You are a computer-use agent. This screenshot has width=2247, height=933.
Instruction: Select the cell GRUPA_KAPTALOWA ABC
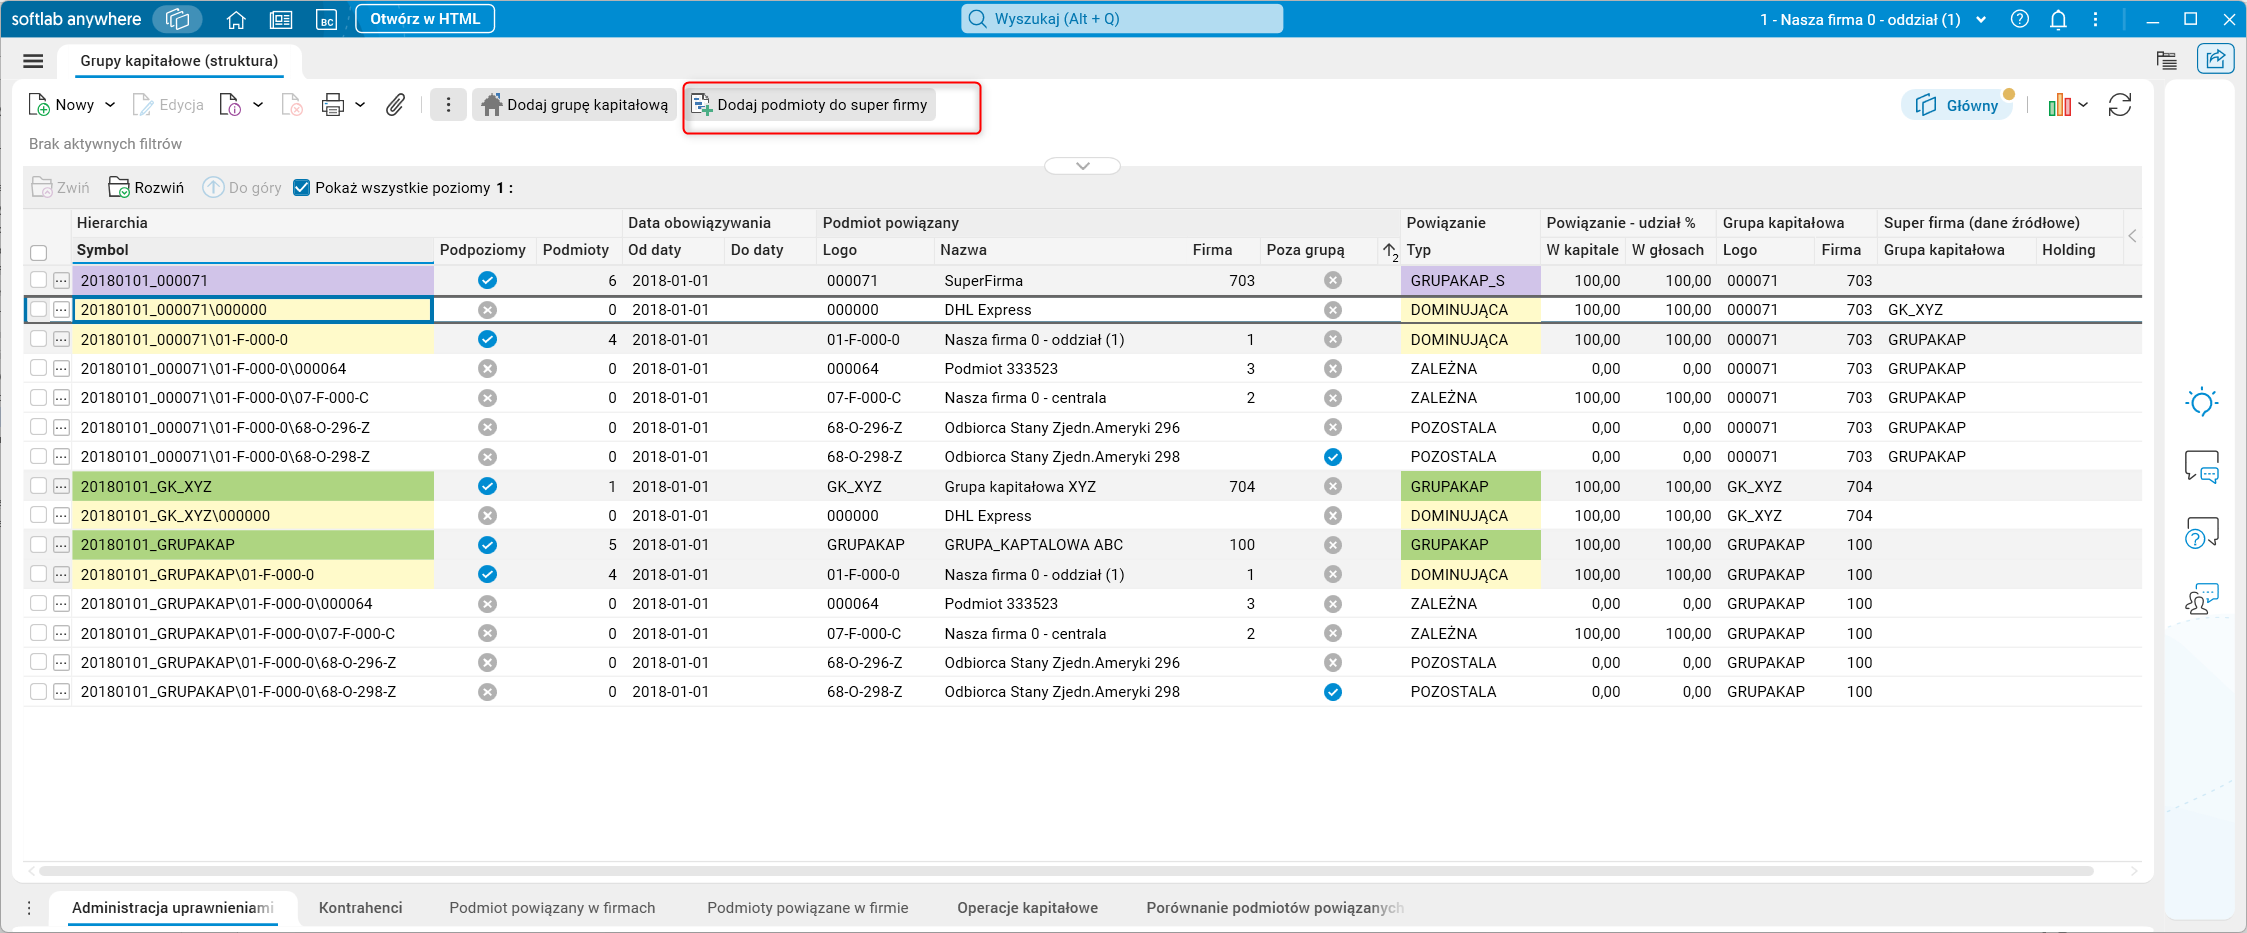pyautogui.click(x=1034, y=545)
